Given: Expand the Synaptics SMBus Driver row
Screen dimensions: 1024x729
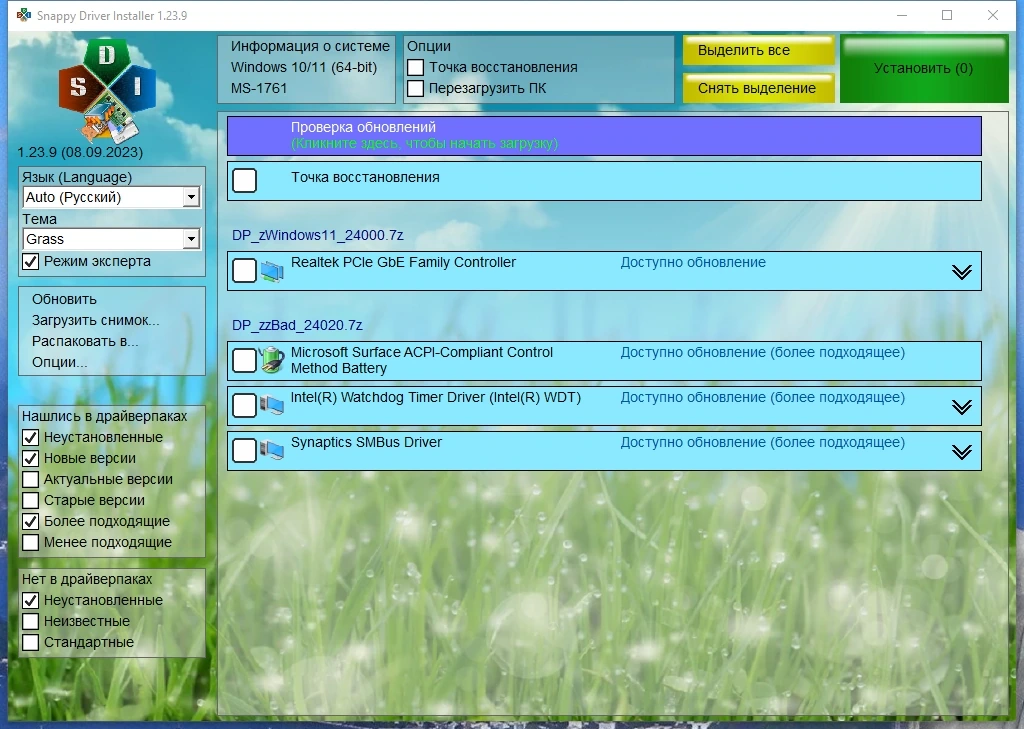Looking at the screenshot, I should click(961, 452).
